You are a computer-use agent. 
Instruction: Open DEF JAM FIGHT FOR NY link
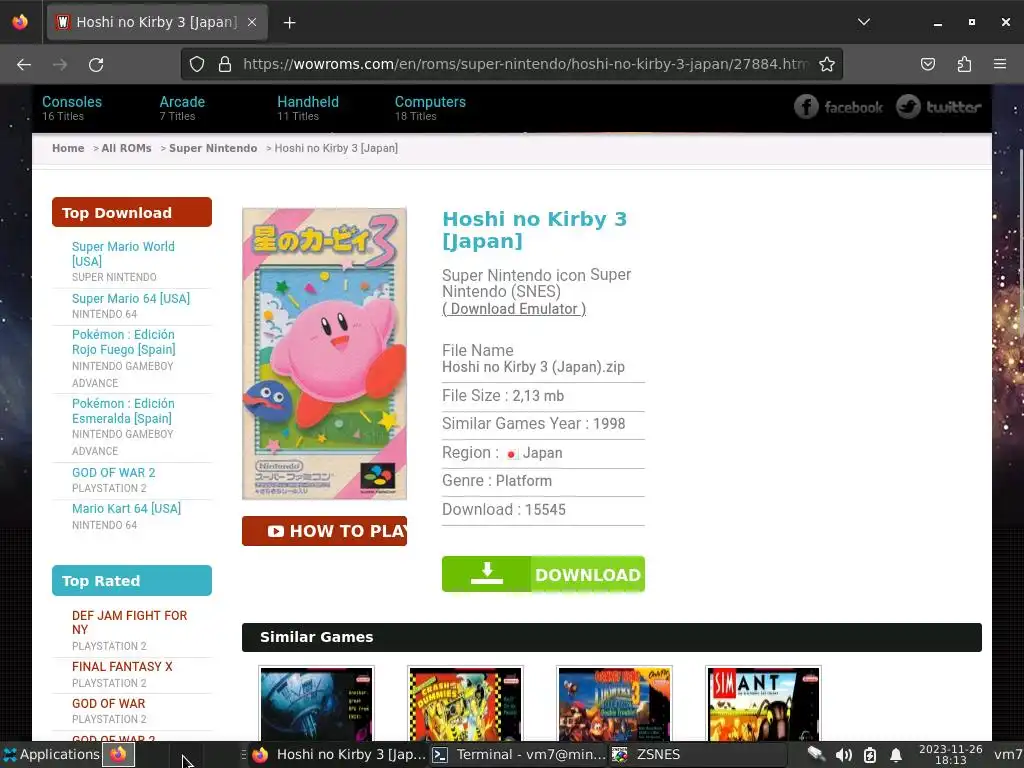(129, 622)
